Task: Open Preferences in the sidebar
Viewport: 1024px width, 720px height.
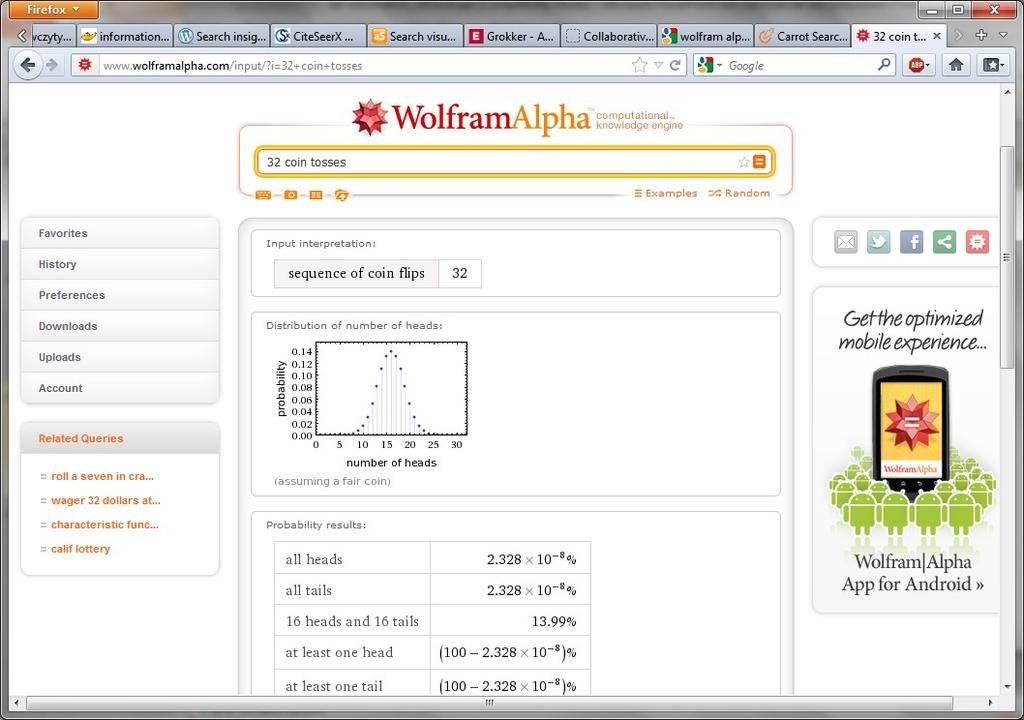Action: coord(120,295)
